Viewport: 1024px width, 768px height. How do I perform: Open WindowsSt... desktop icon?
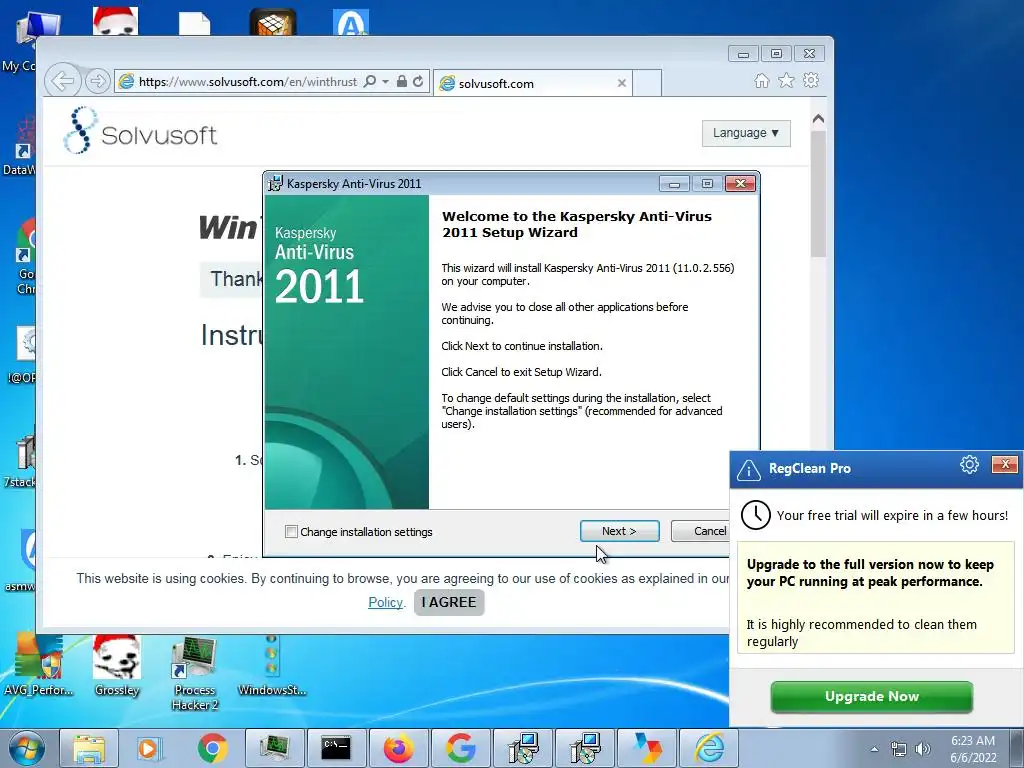point(272,666)
